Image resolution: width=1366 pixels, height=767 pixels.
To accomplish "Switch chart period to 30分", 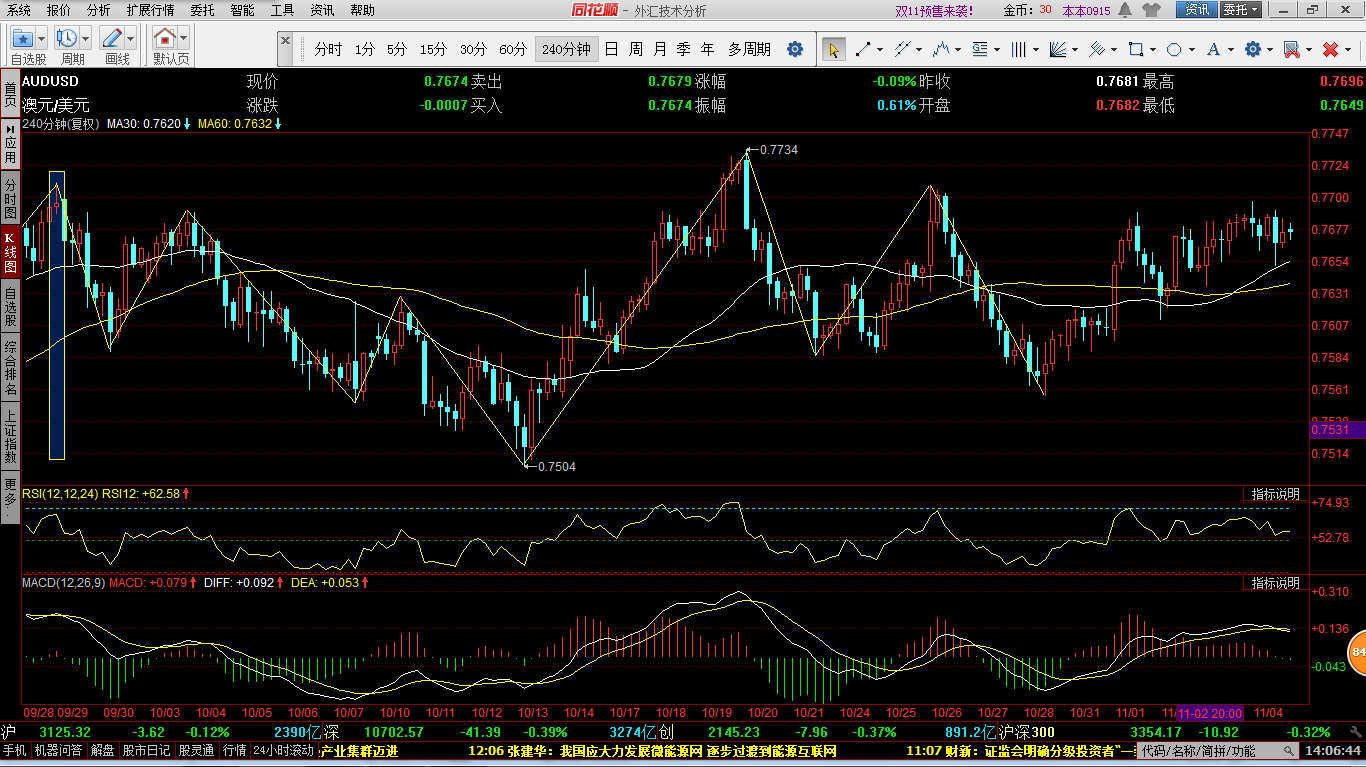I will pos(473,49).
